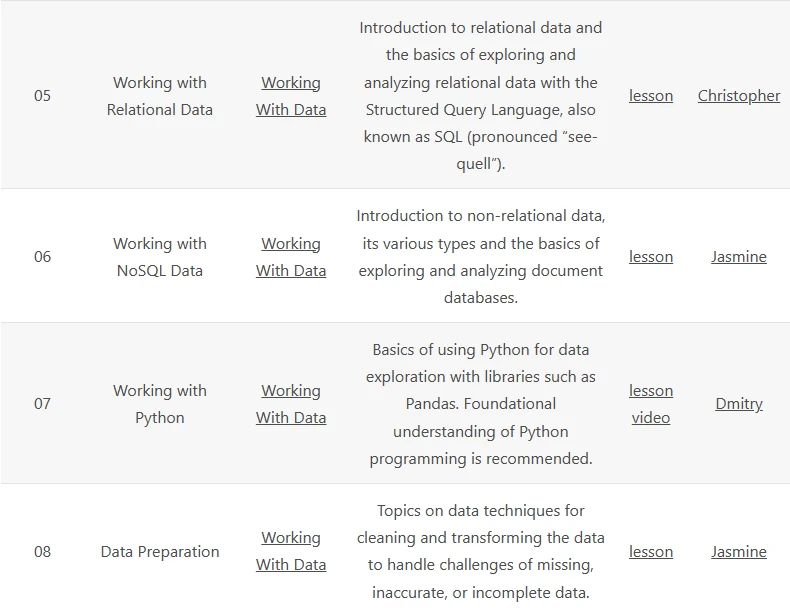Image resolution: width=790 pixels, height=615 pixels.
Task: Open Christopher's author profile link
Action: tap(739, 96)
